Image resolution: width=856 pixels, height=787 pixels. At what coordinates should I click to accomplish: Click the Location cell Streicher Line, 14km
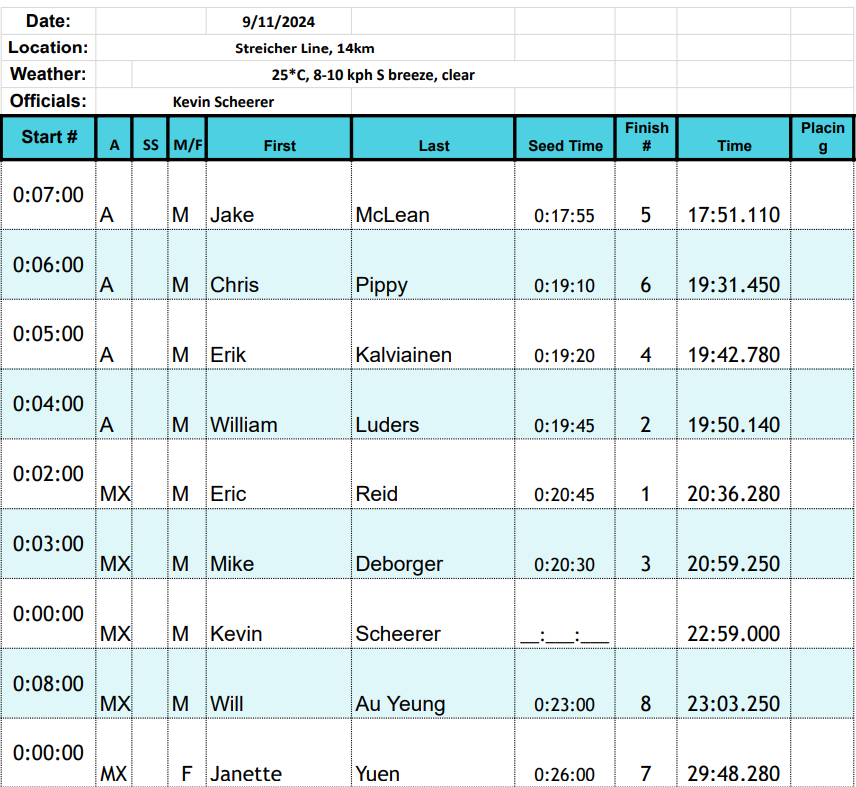305,48
